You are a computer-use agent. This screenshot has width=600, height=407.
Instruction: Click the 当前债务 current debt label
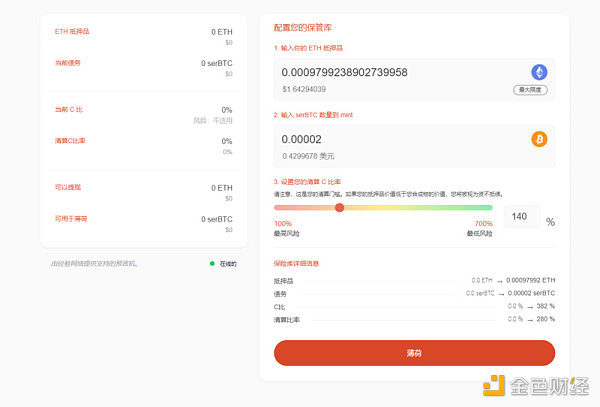tap(68, 63)
